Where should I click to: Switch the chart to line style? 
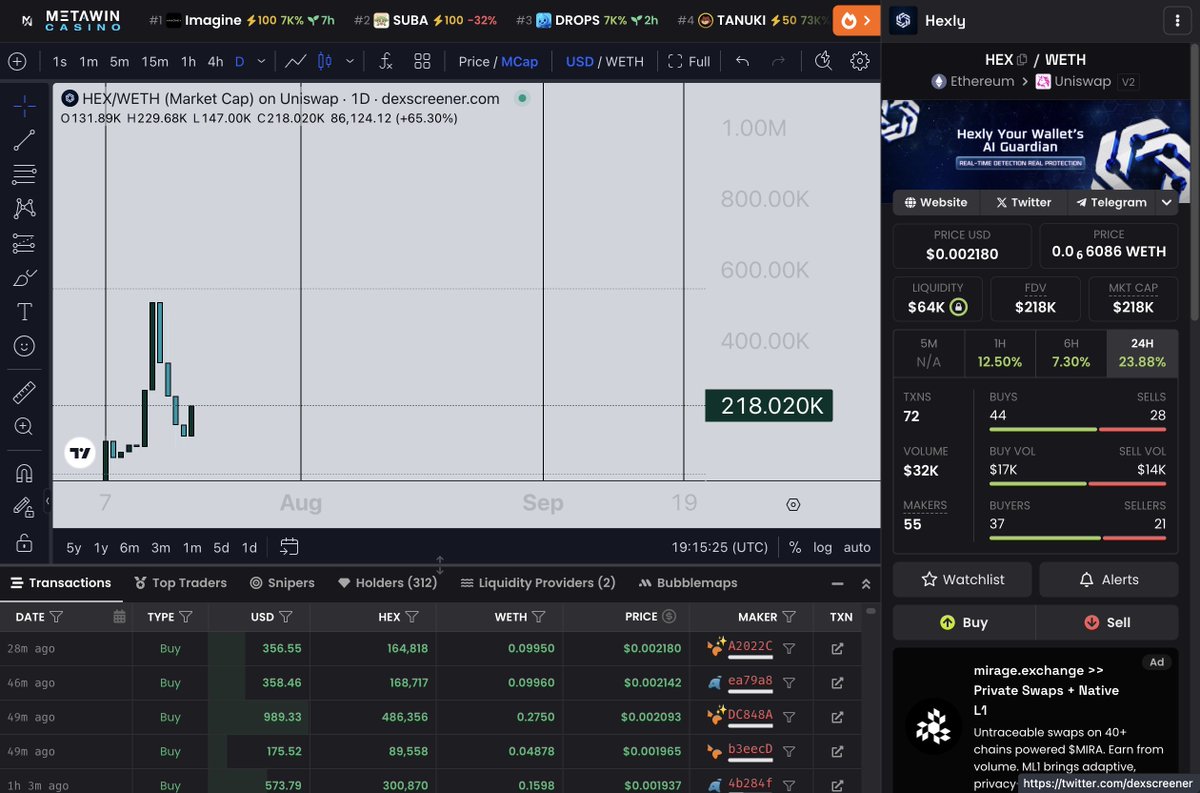pyautogui.click(x=295, y=61)
